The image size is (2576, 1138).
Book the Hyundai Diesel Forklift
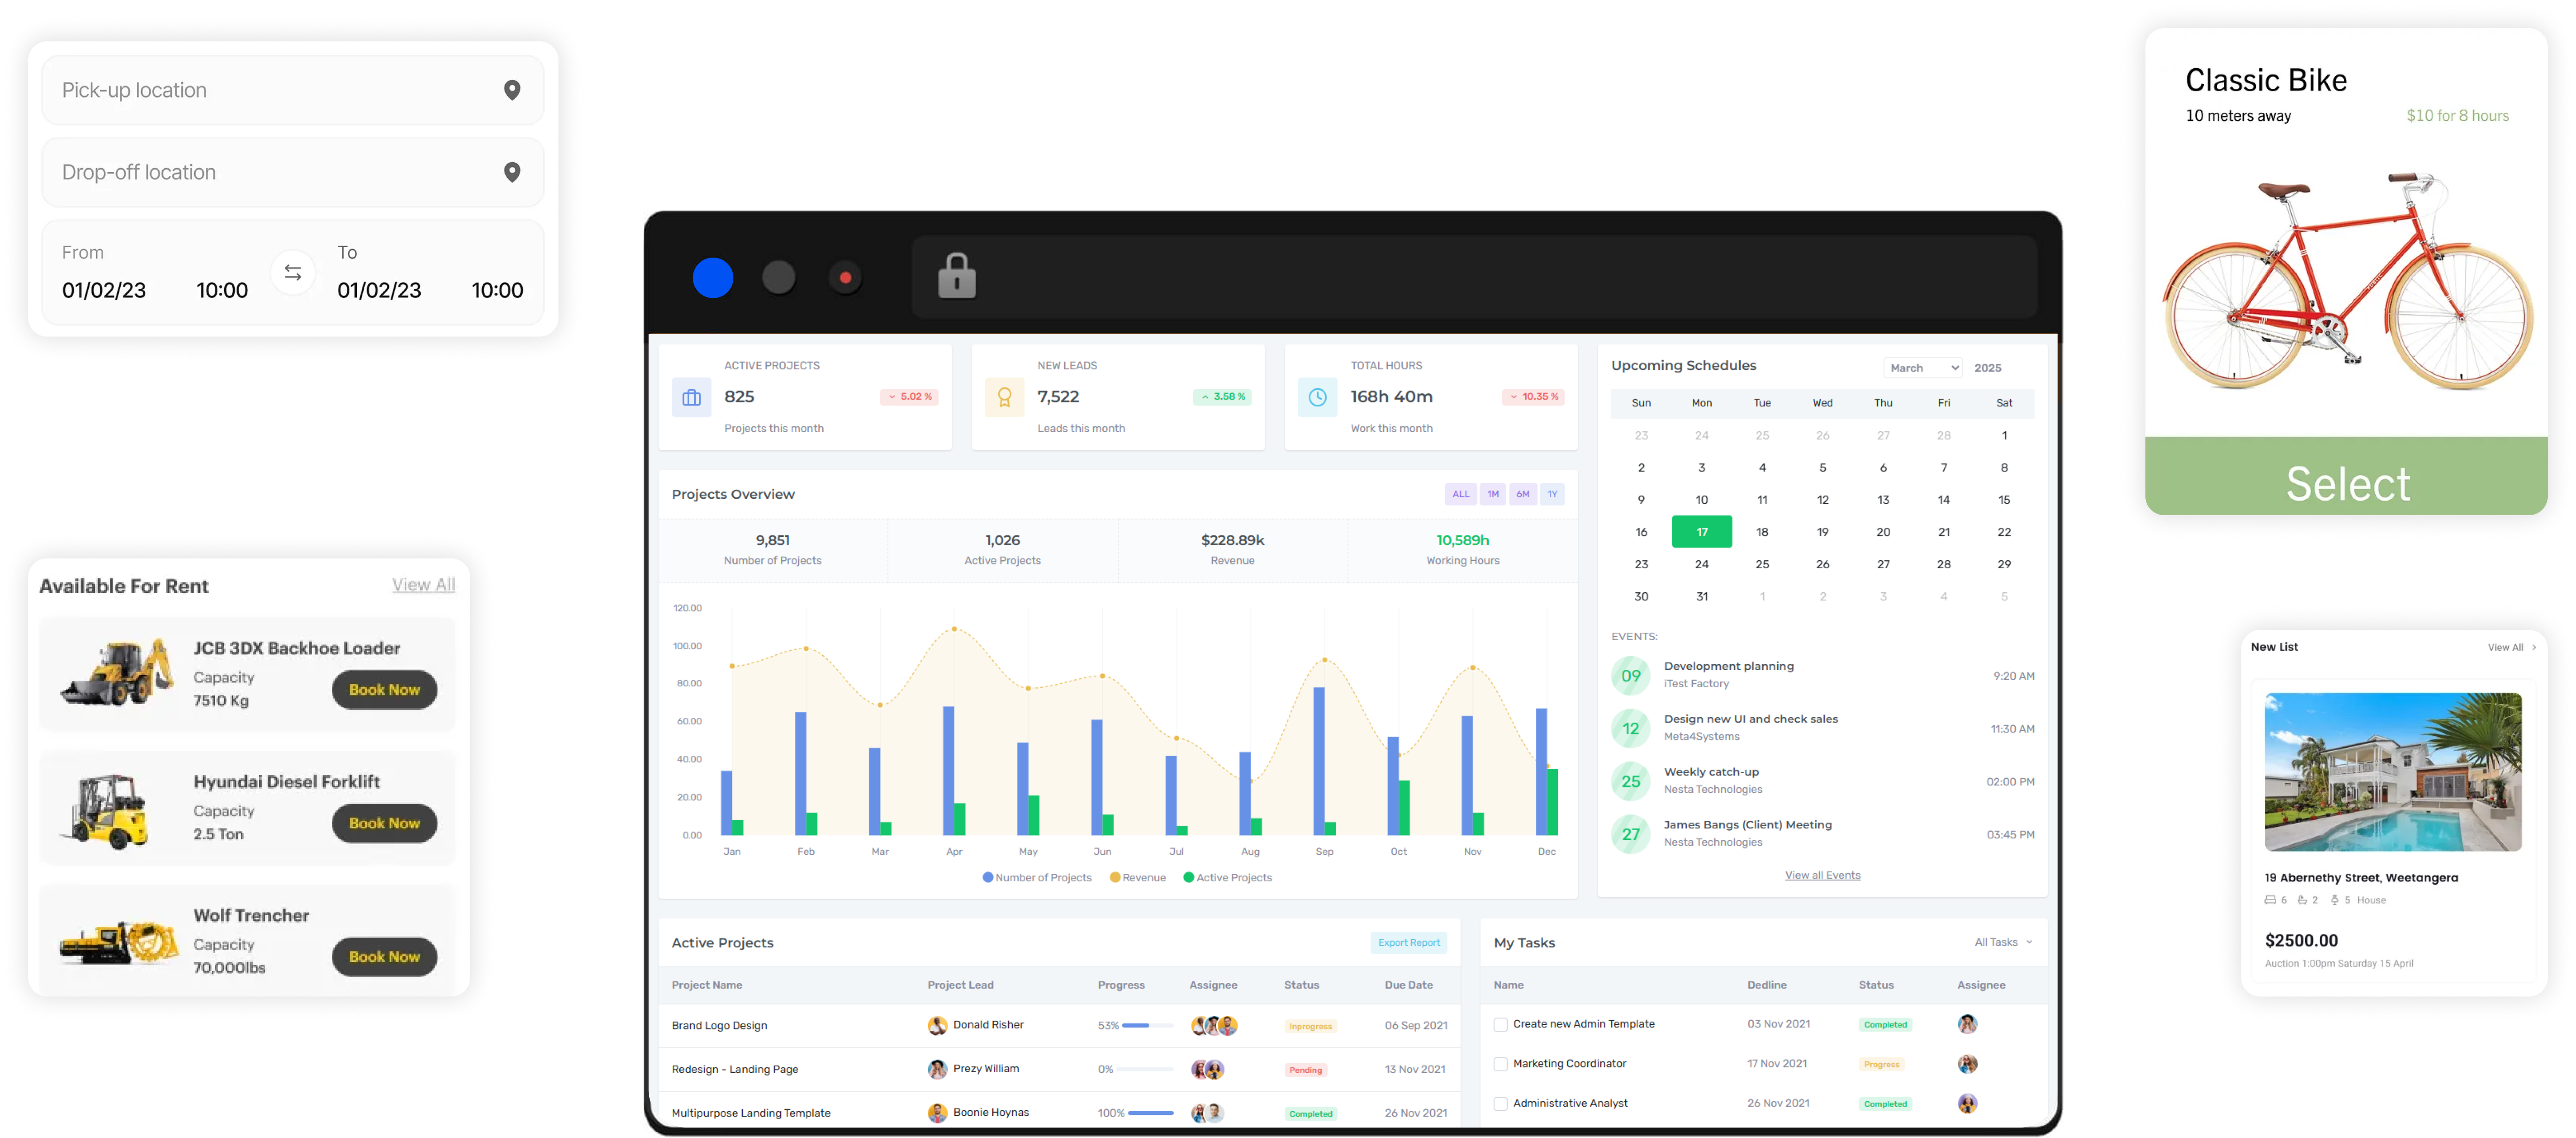[x=384, y=823]
